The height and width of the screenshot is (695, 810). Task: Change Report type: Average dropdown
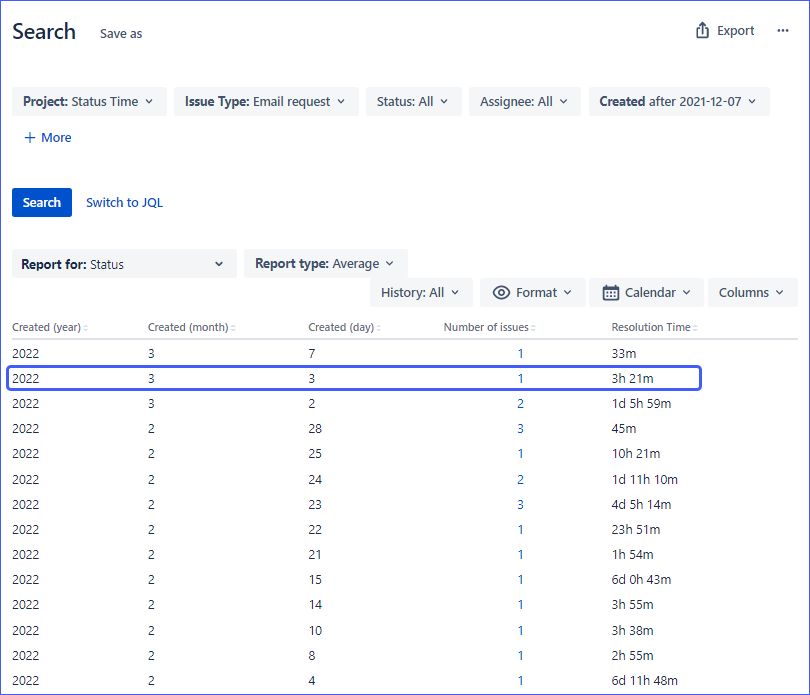tap(325, 264)
